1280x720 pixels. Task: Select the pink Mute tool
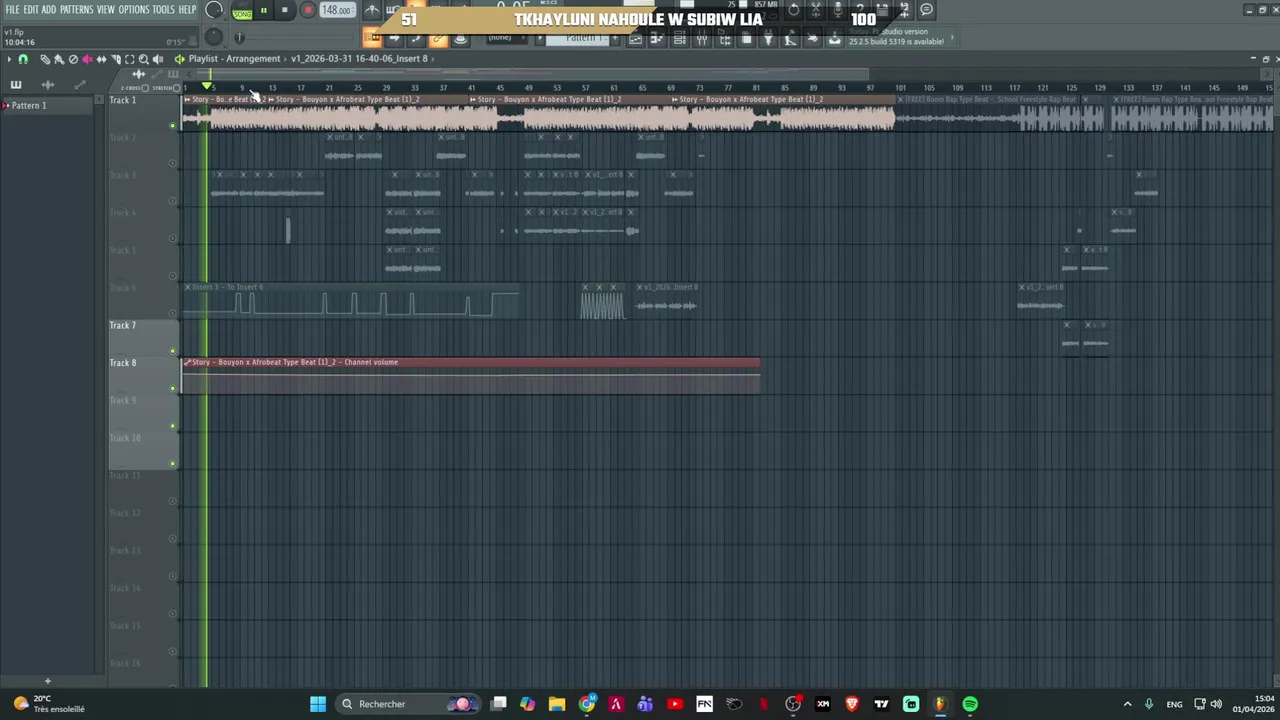(x=87, y=59)
